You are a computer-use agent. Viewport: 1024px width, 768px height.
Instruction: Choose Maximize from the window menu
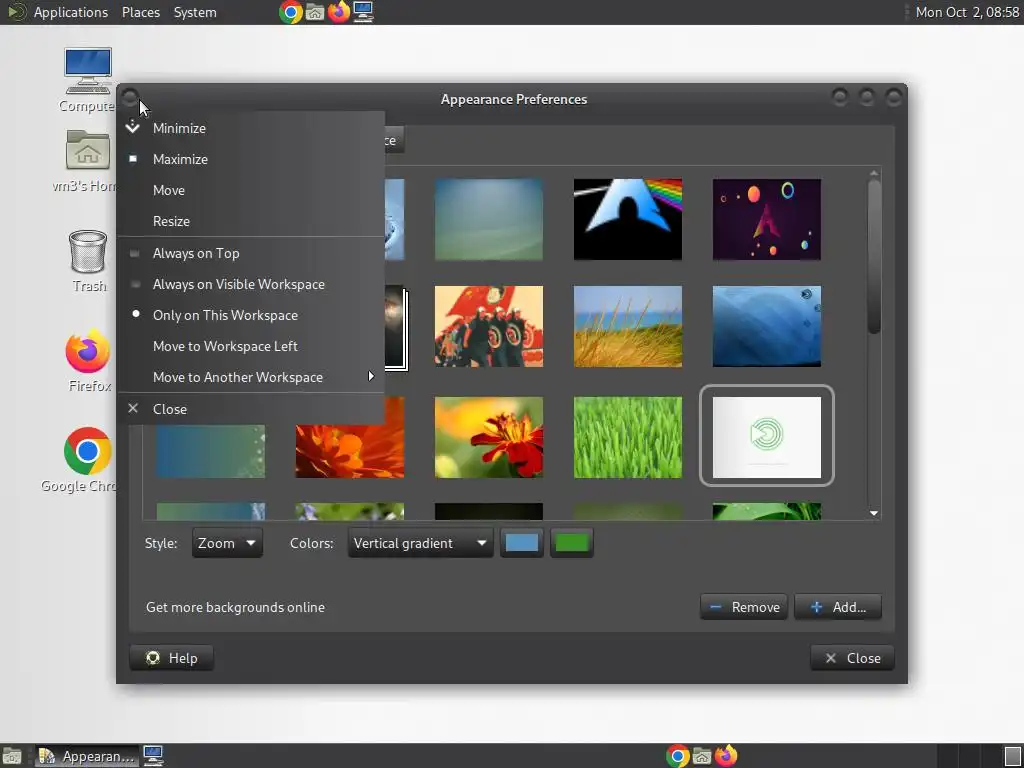(x=251, y=159)
